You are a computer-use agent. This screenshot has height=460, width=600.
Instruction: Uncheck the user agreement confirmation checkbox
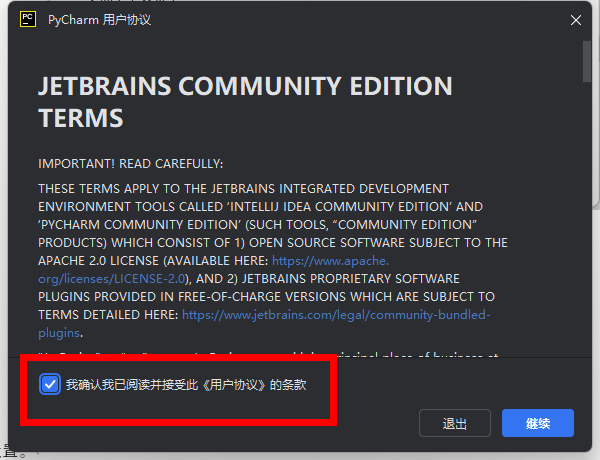(x=50, y=384)
